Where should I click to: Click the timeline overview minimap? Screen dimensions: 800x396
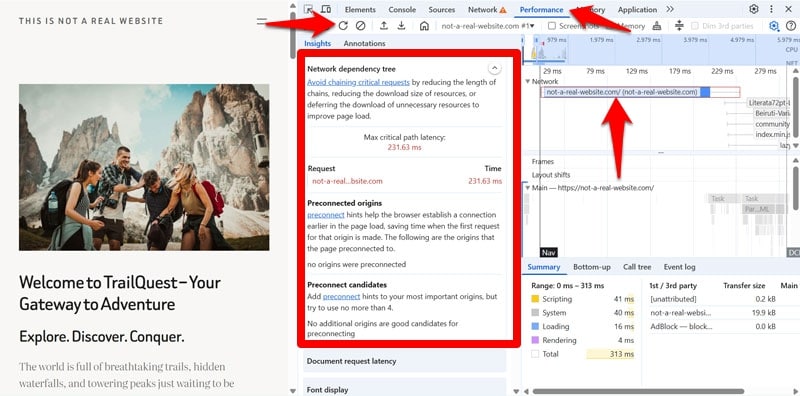661,50
